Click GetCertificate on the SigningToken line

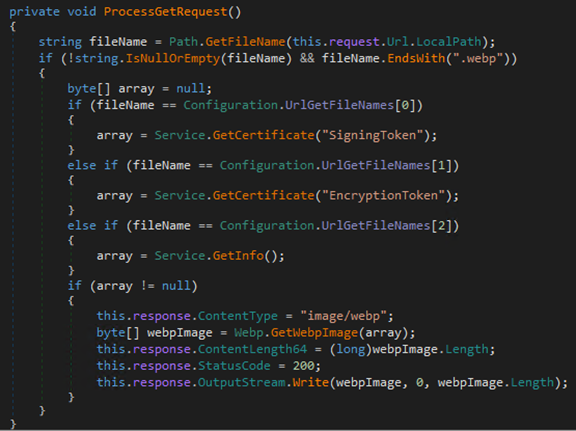tap(263, 135)
